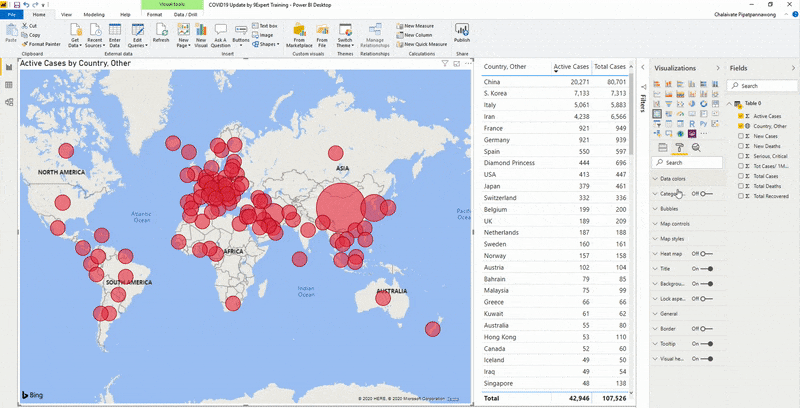The height and width of the screenshot is (408, 800).
Task: Open the Format paint roller pane
Action: pos(679,147)
